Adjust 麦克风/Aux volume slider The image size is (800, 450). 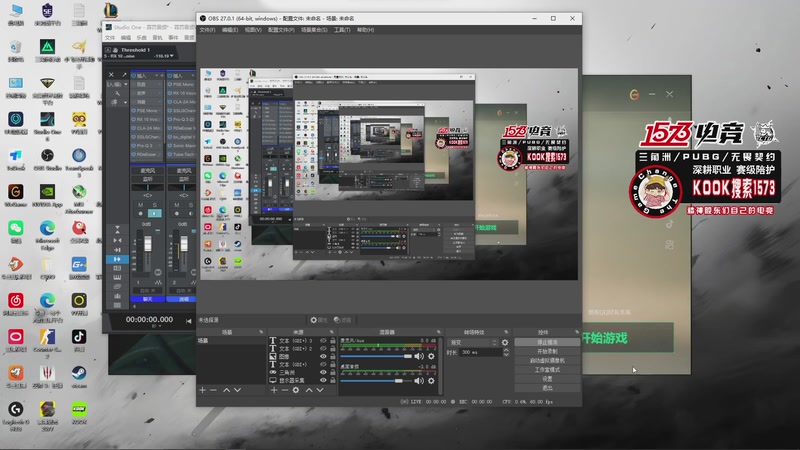(376, 356)
